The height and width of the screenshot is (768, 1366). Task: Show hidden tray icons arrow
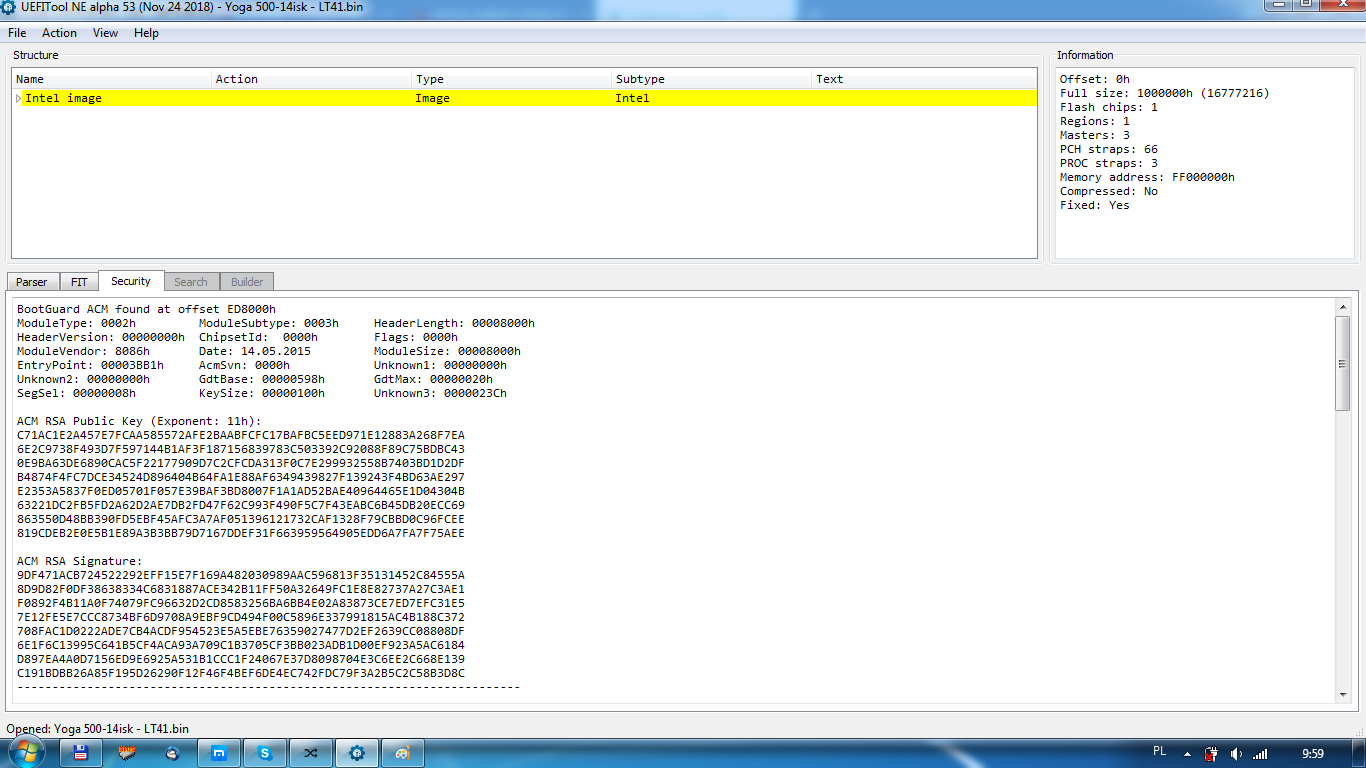[1187, 753]
